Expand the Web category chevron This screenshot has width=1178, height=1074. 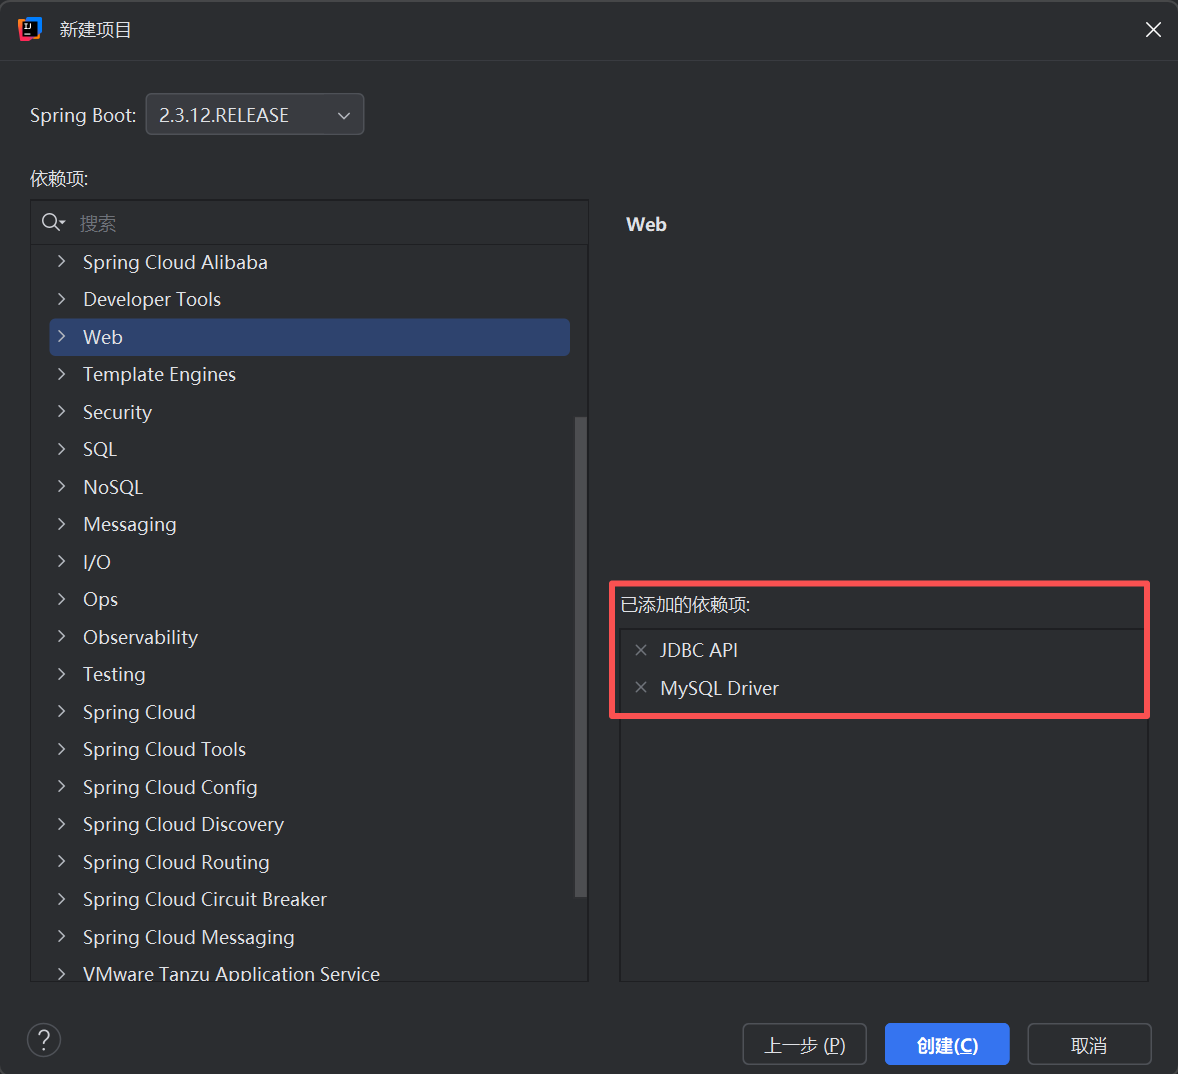[x=62, y=336]
